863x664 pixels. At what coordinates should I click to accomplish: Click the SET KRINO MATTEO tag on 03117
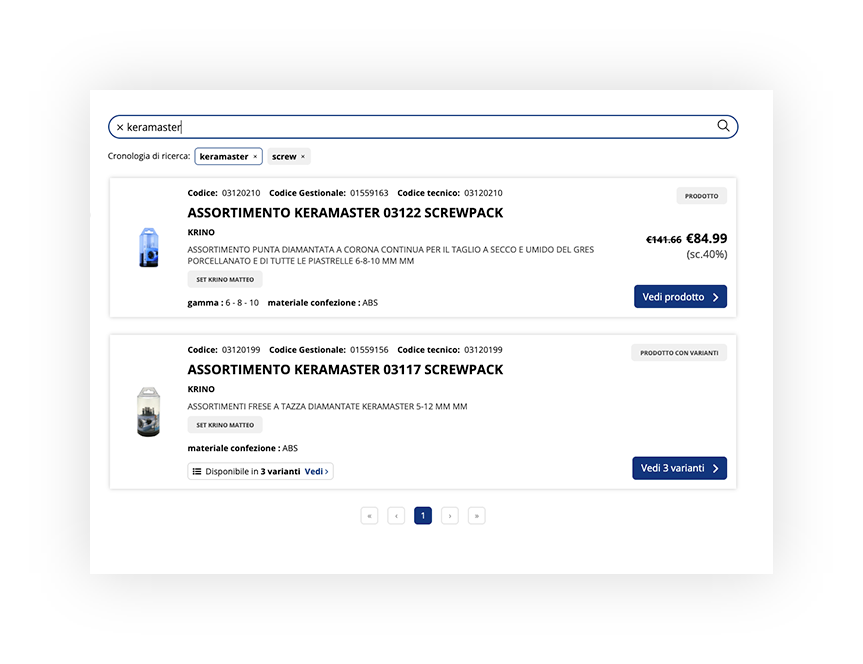point(225,425)
